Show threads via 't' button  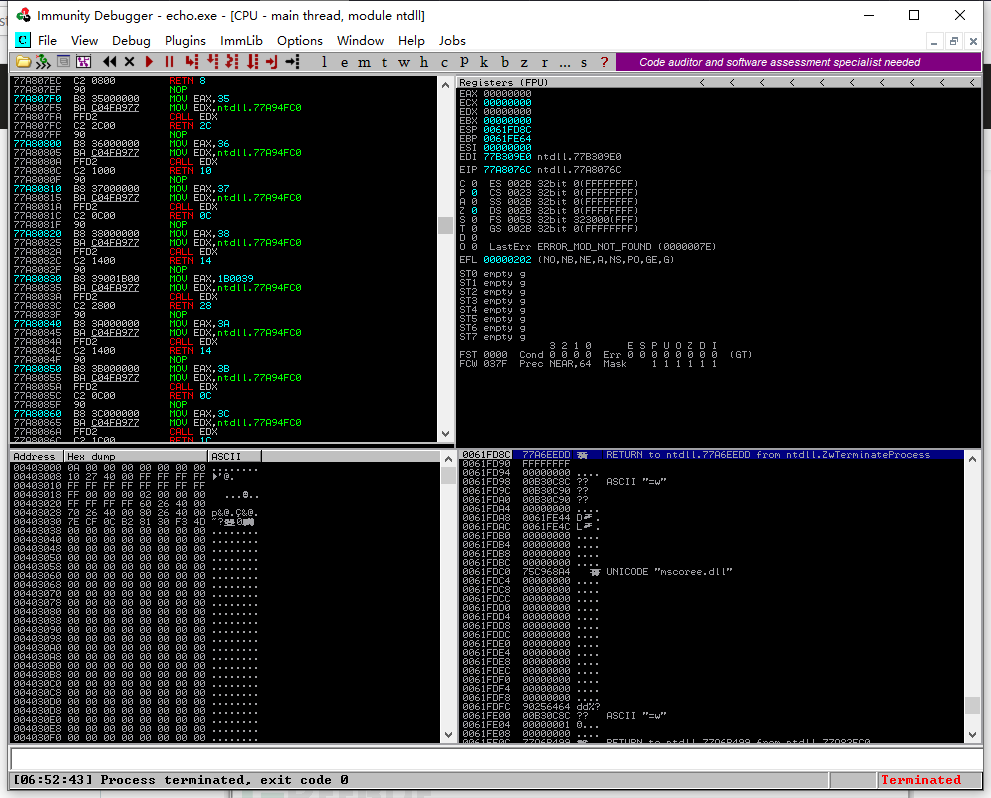384,62
